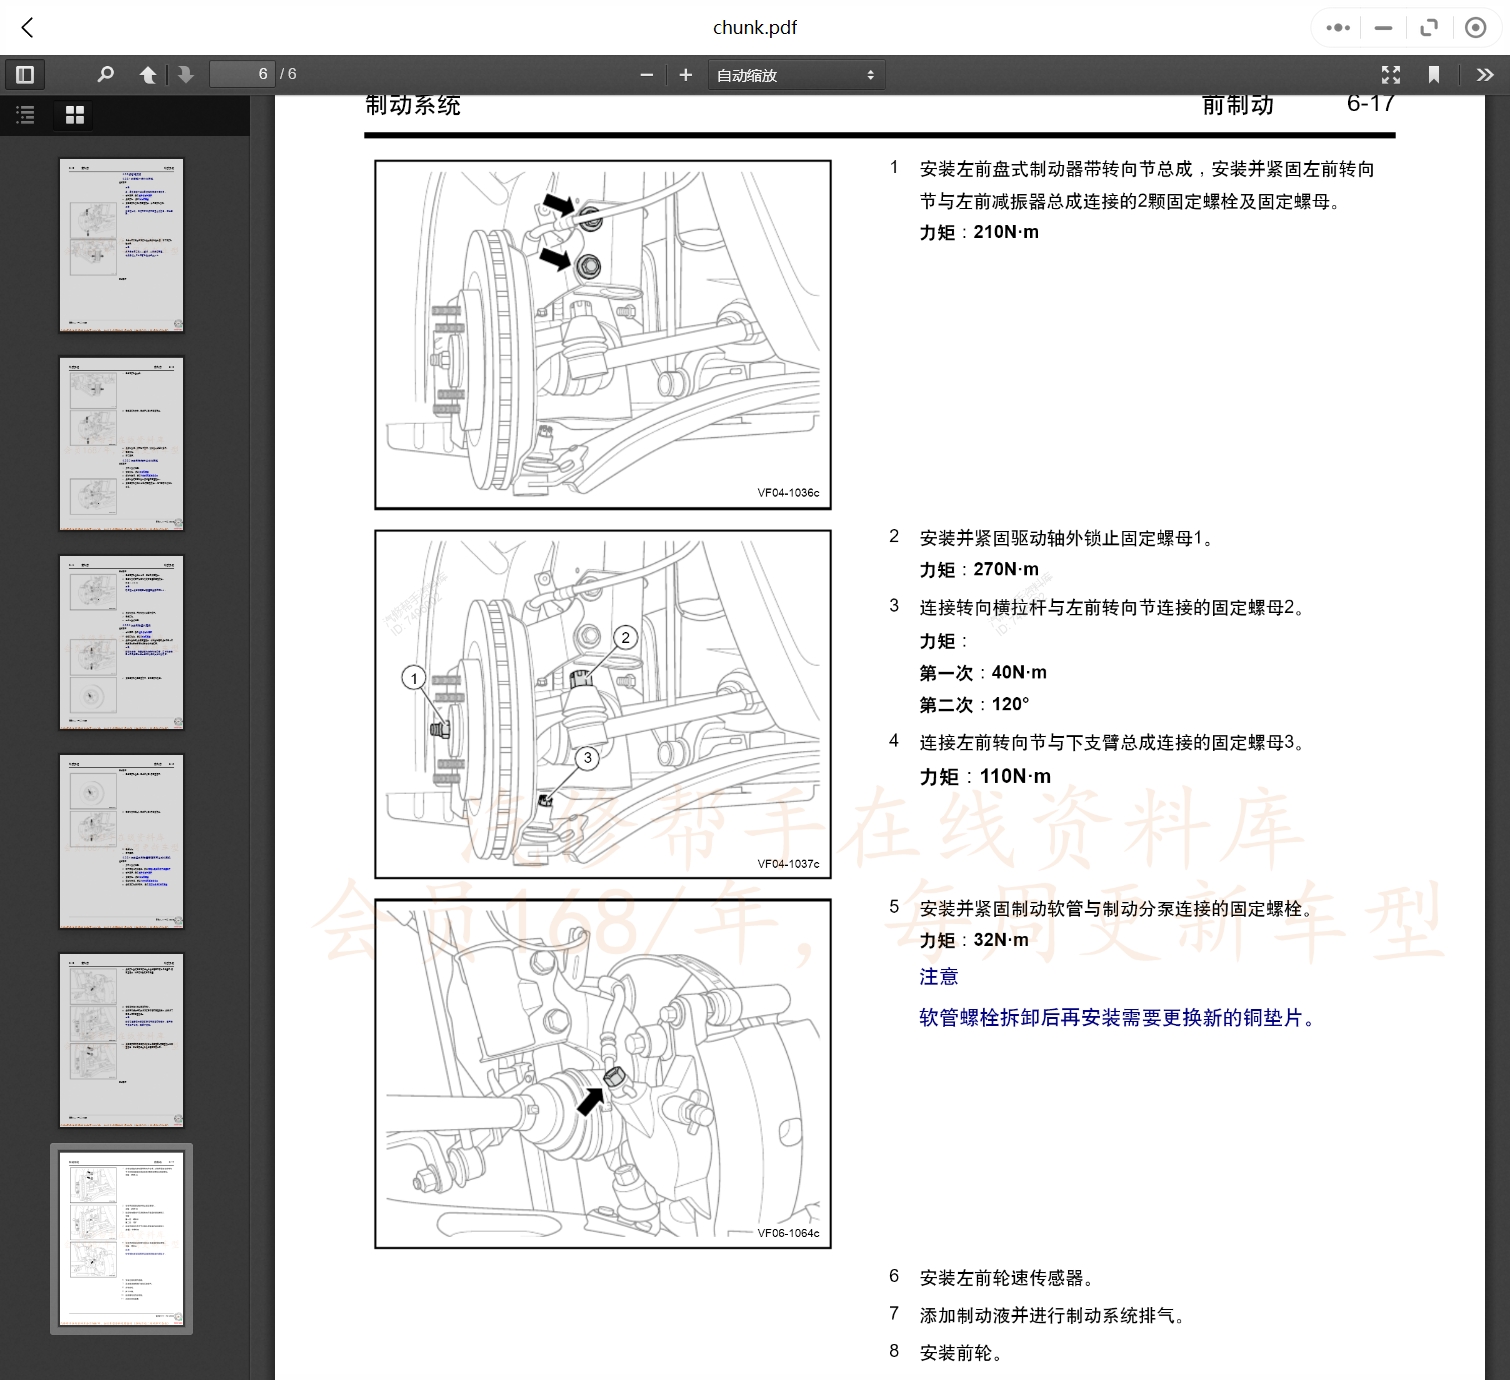Select the last page thumbnail
Viewport: 1510px width, 1380px height.
[121, 1238]
